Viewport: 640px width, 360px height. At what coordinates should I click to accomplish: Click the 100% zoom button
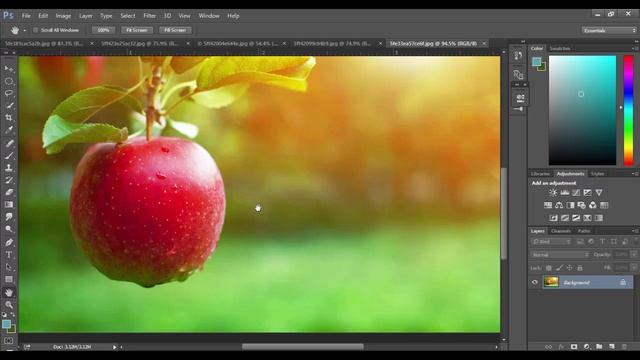pyautogui.click(x=104, y=30)
